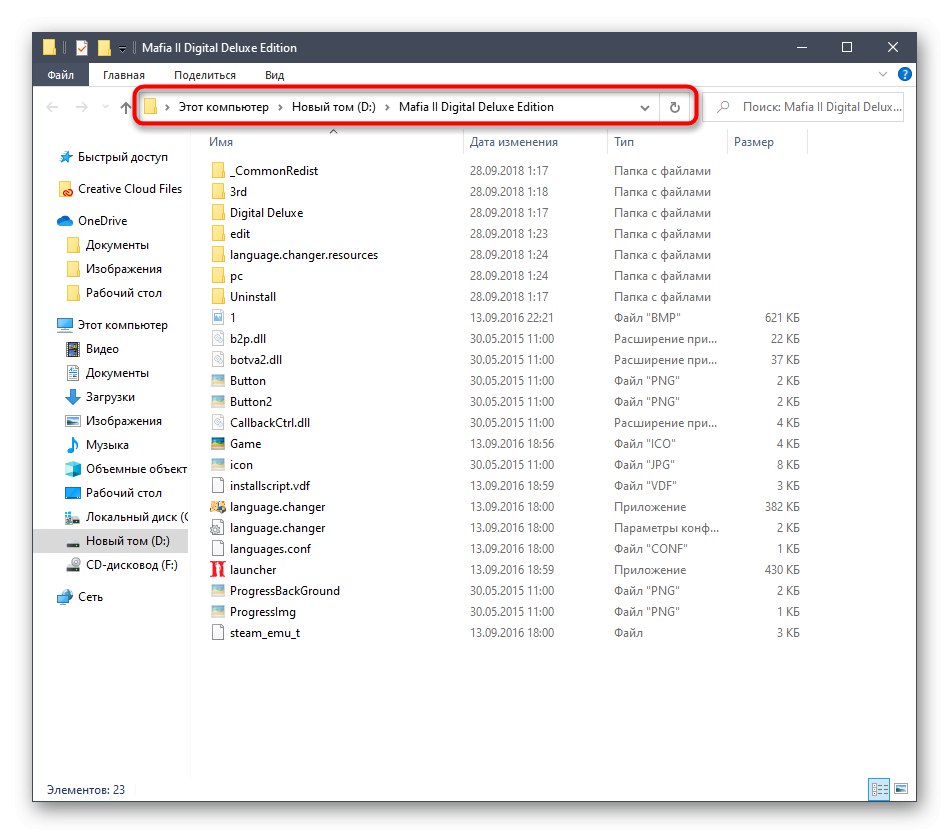Select Изображения under OneDrive

coord(123,269)
